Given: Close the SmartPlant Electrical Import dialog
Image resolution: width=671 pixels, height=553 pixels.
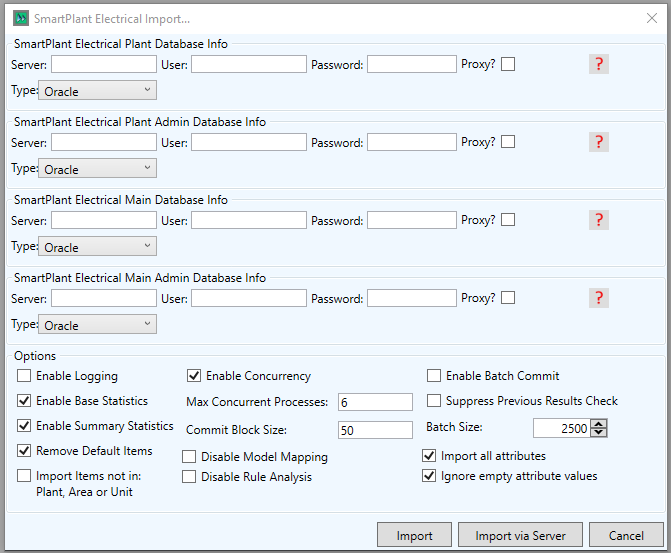Looking at the screenshot, I should pos(651,18).
